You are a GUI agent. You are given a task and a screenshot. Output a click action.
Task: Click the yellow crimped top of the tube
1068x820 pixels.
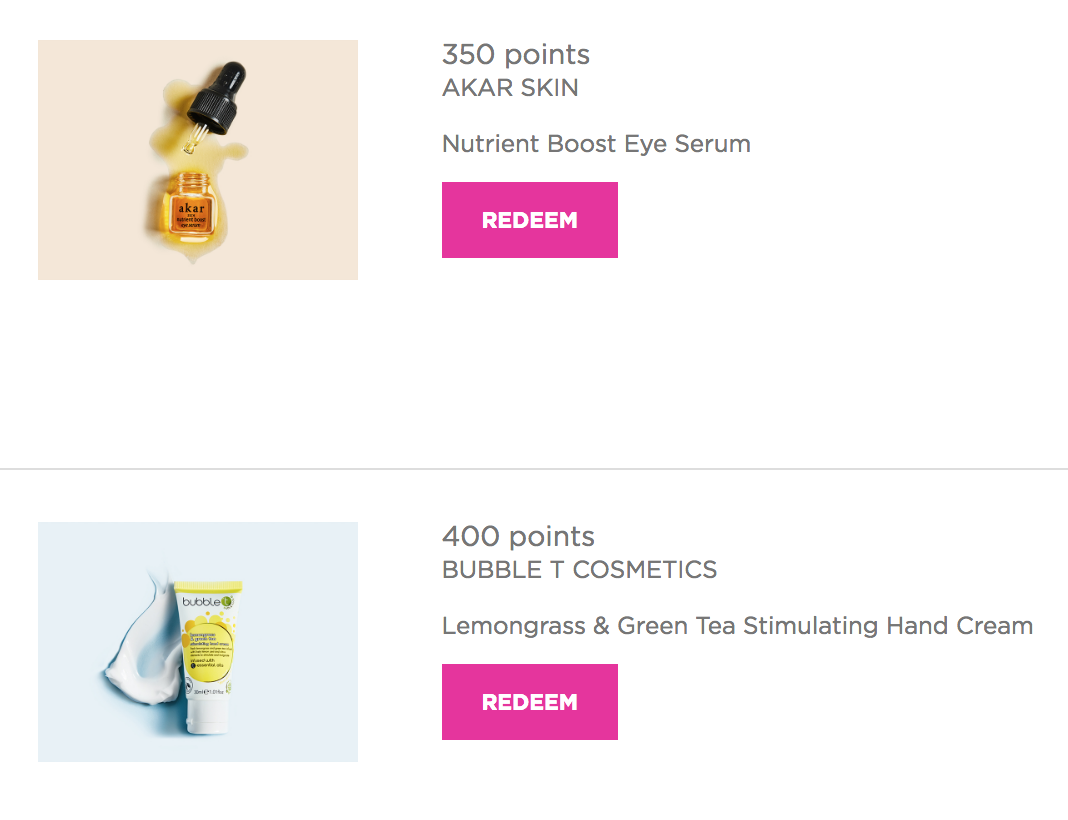pos(208,586)
